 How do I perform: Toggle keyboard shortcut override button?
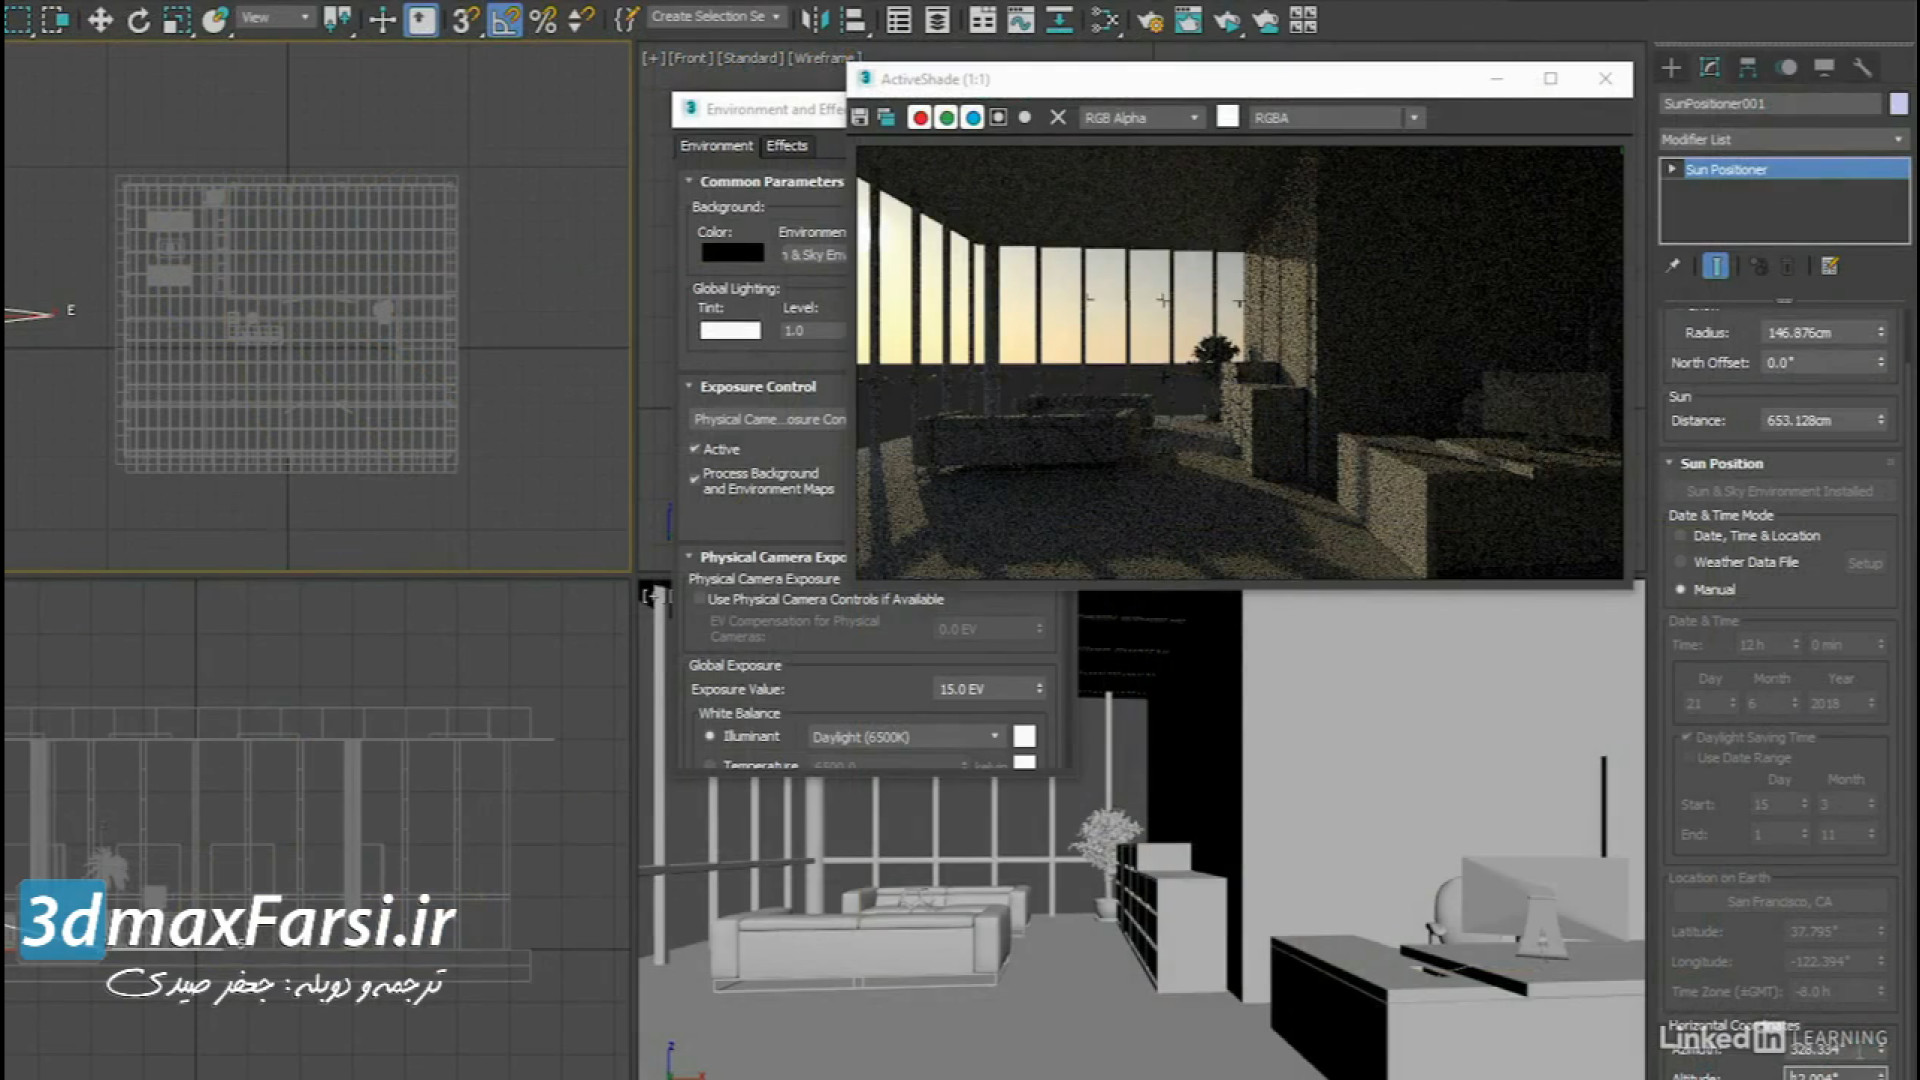pos(421,19)
